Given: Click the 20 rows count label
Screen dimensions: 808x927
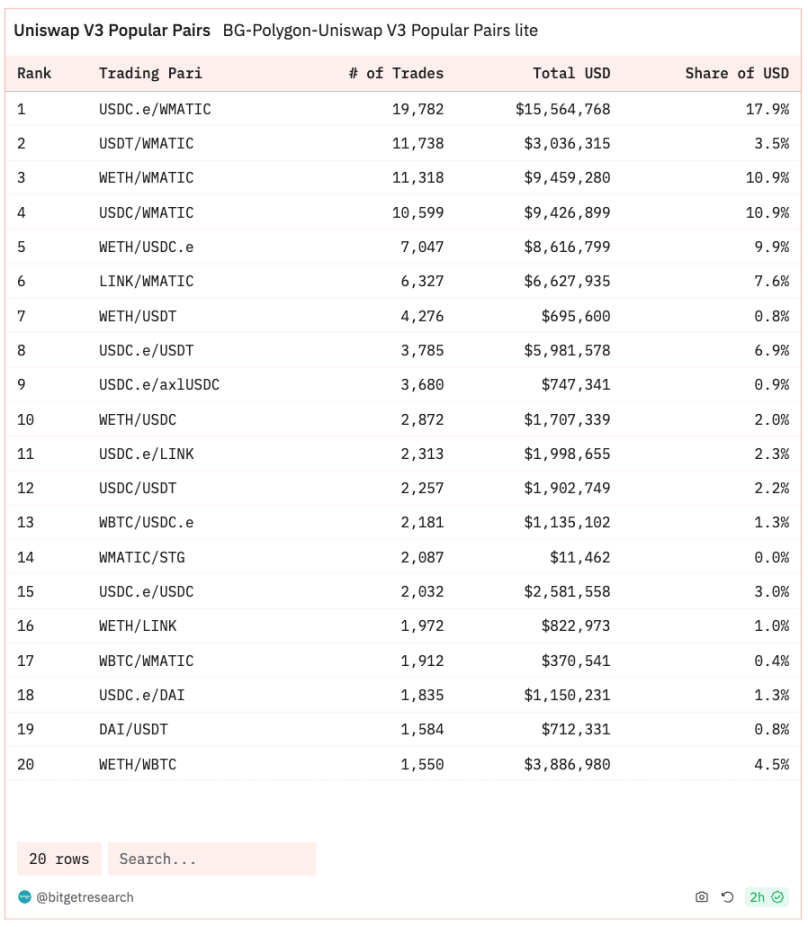Looking at the screenshot, I should 59,859.
